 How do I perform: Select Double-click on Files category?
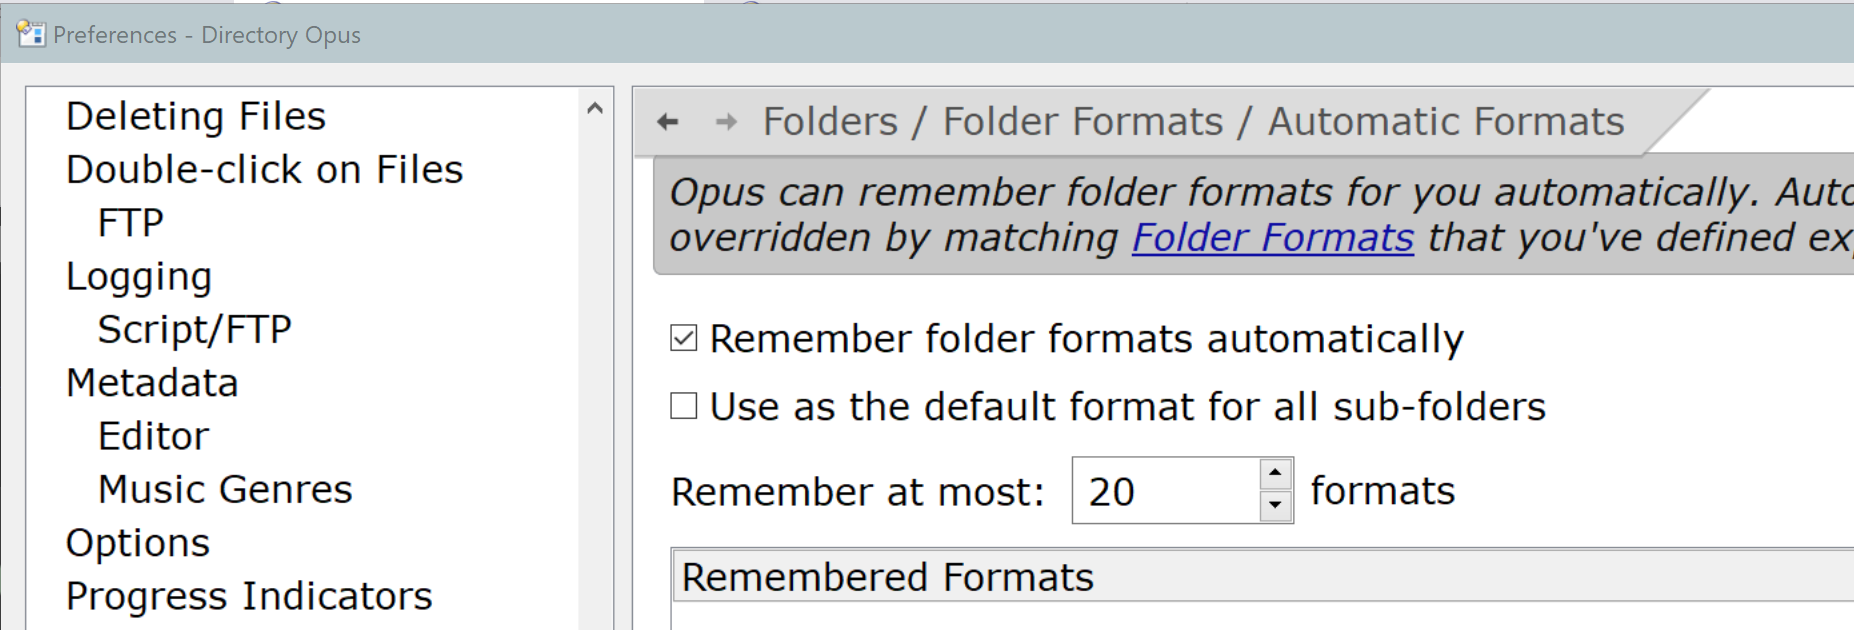[x=265, y=170]
